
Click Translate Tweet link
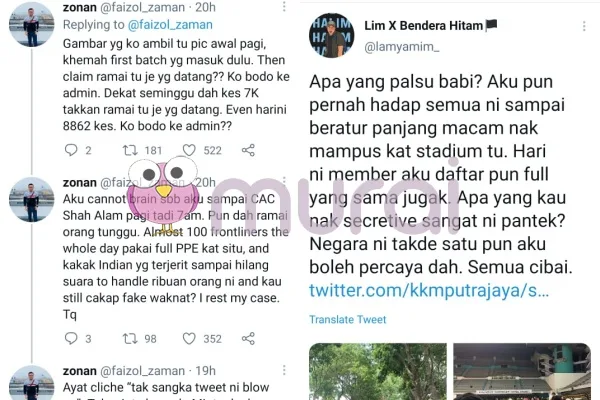347,320
